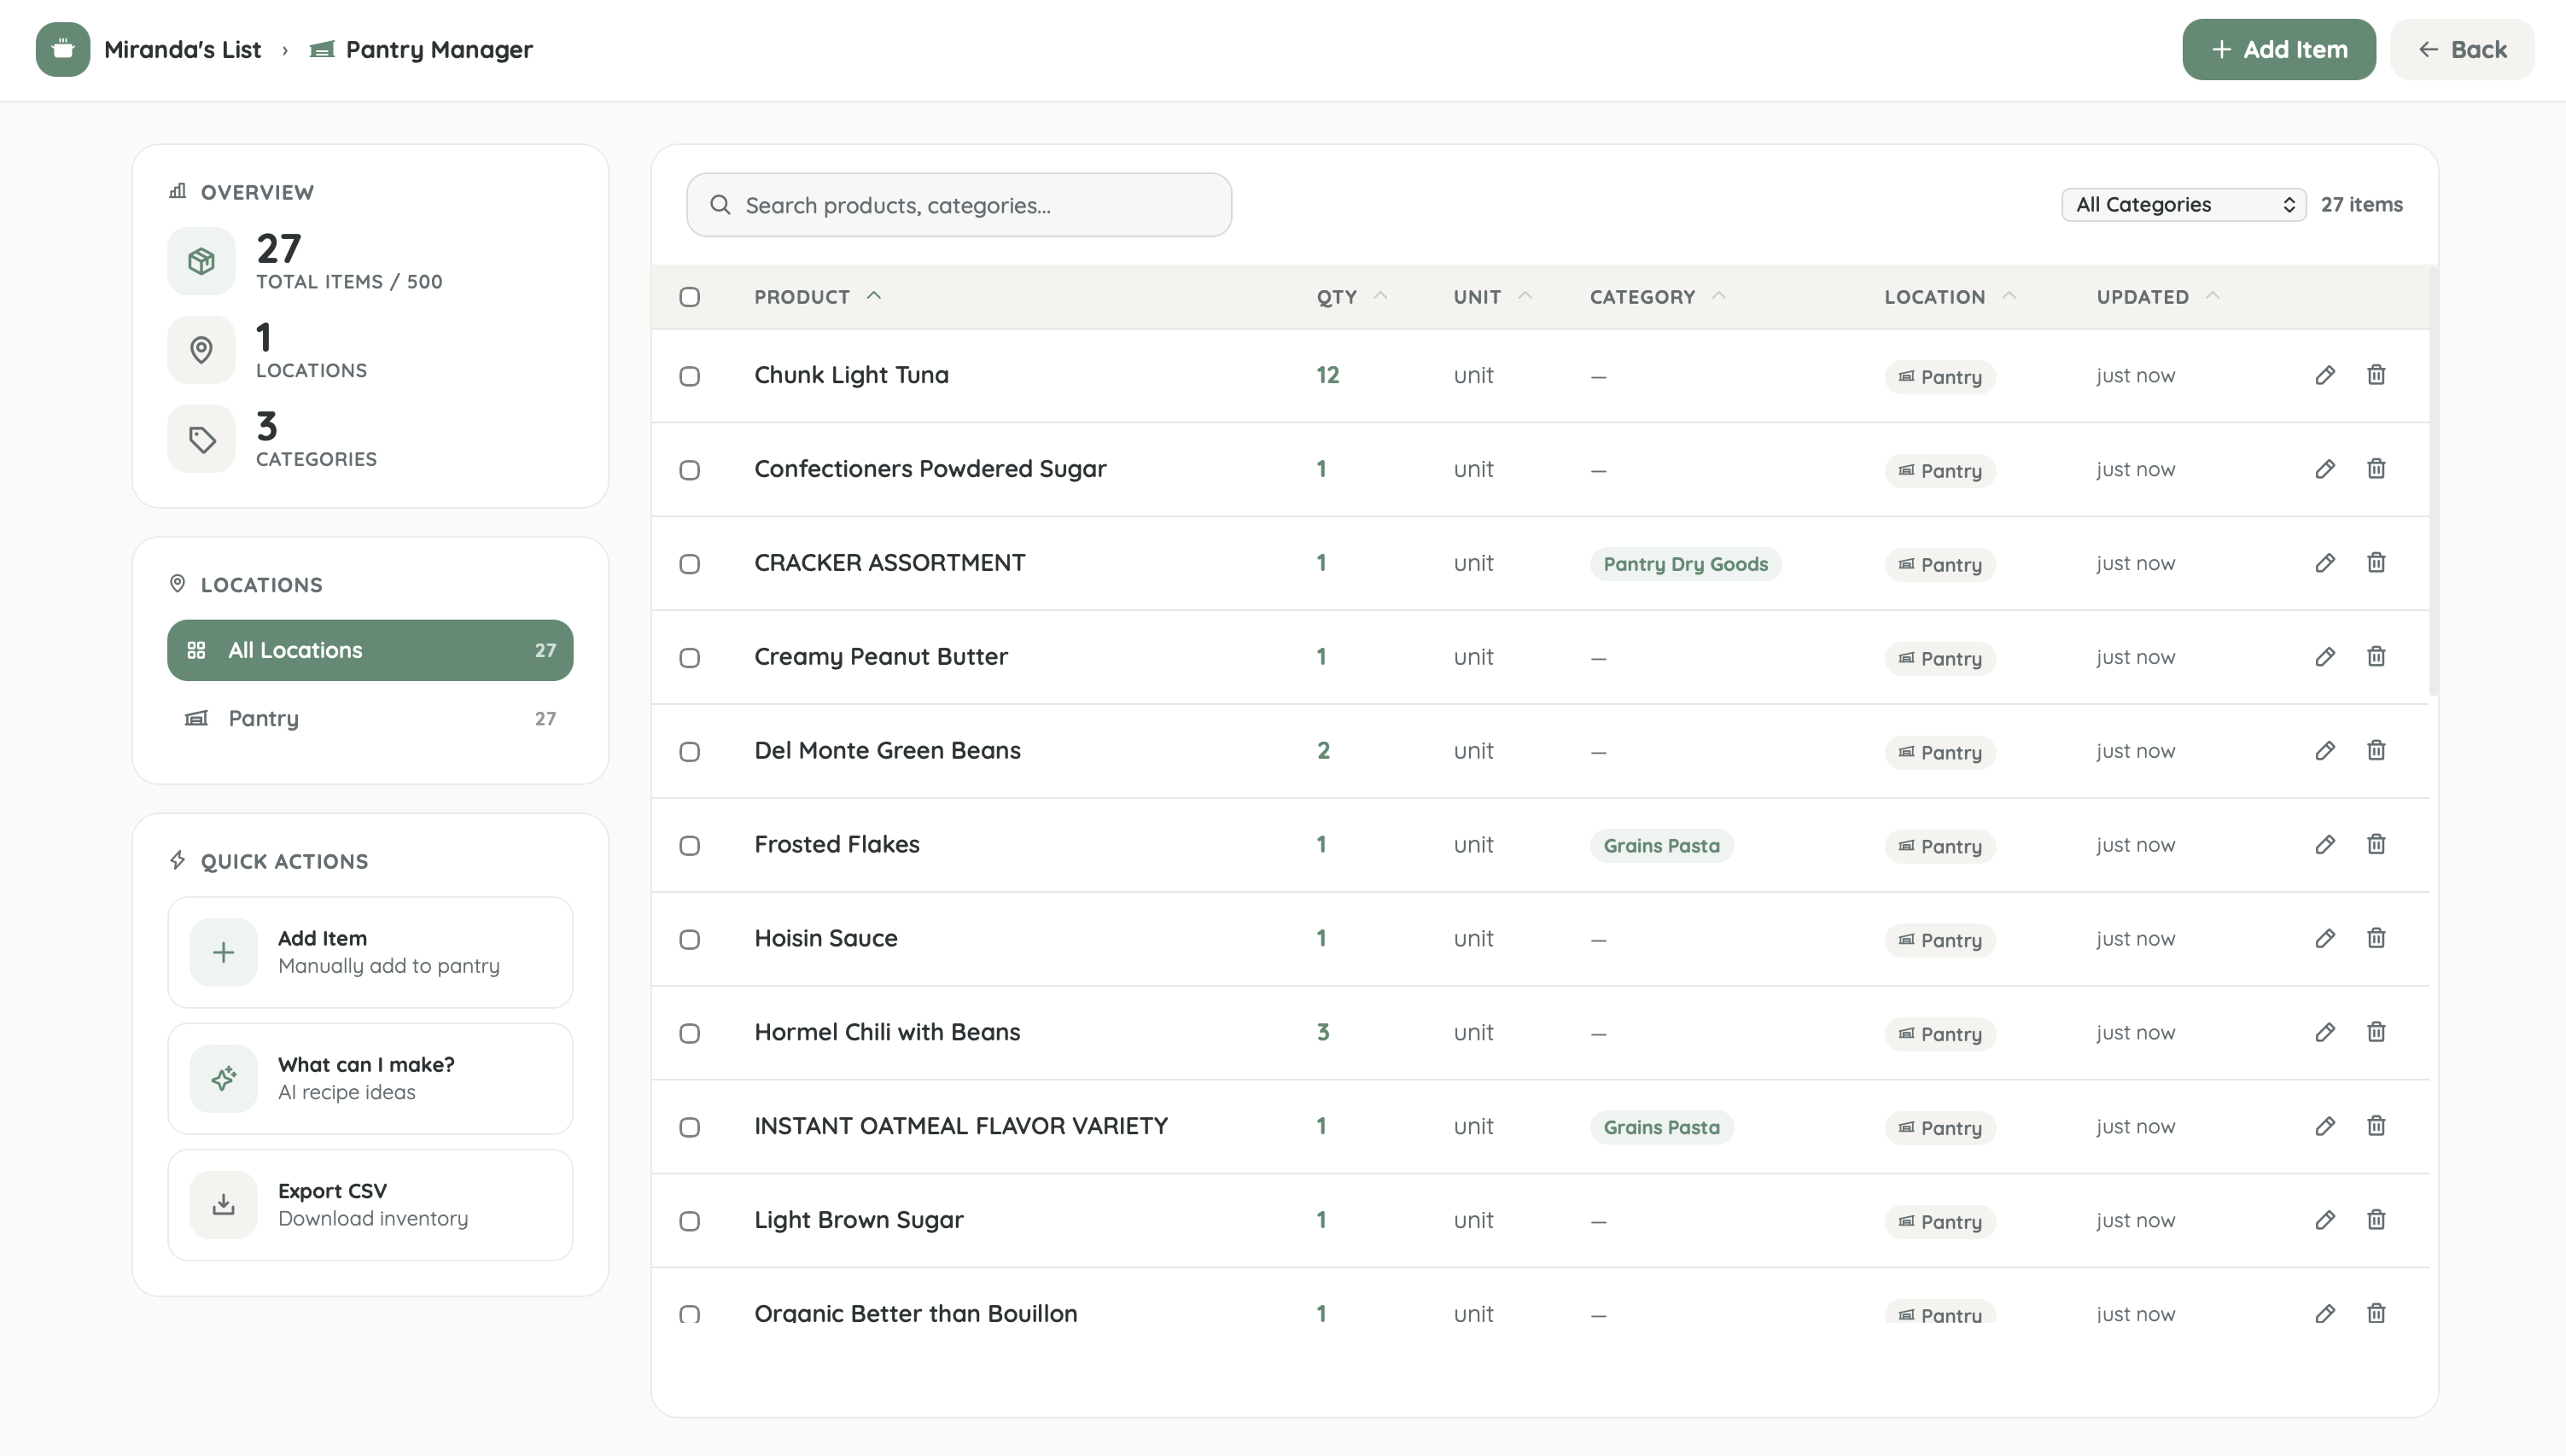The image size is (2566, 1456).
Task: Select Pantry in the Locations sidebar
Action: point(264,718)
